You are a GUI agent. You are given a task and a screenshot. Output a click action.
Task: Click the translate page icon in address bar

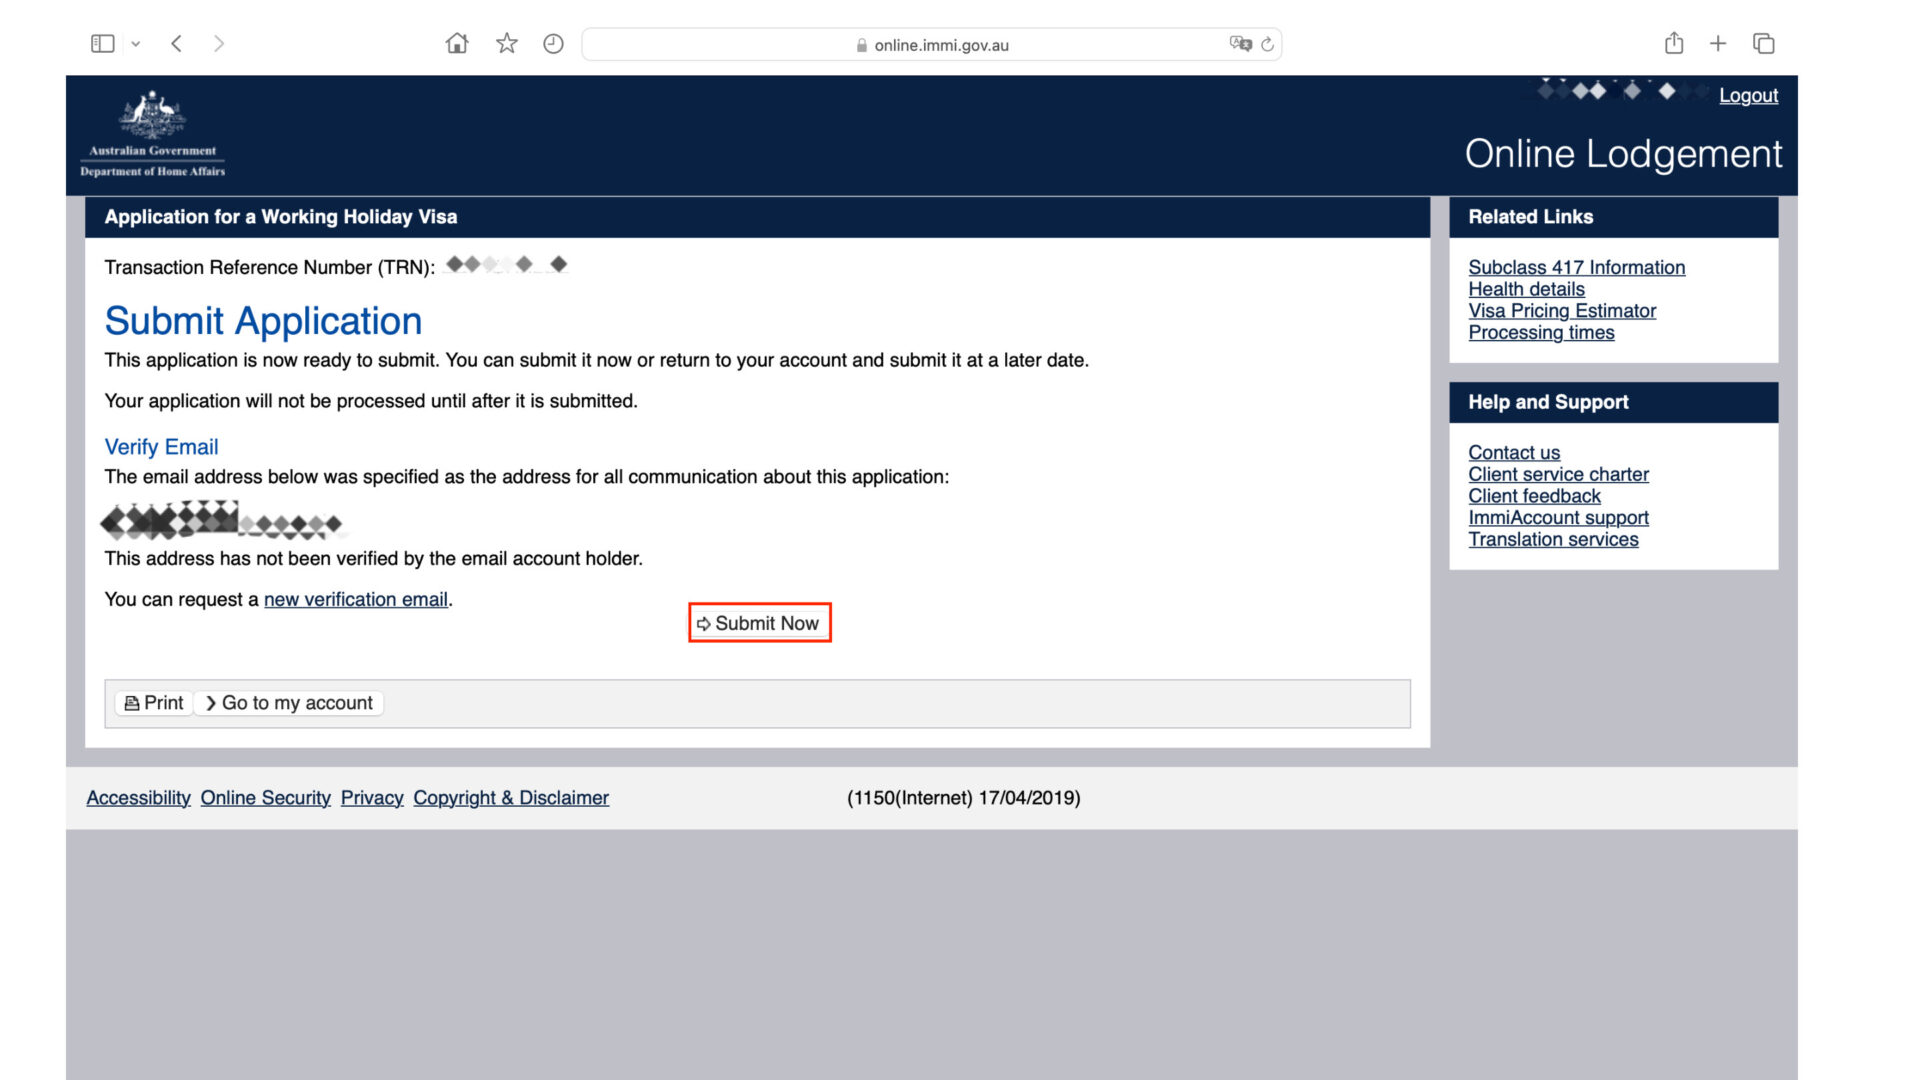(1240, 44)
